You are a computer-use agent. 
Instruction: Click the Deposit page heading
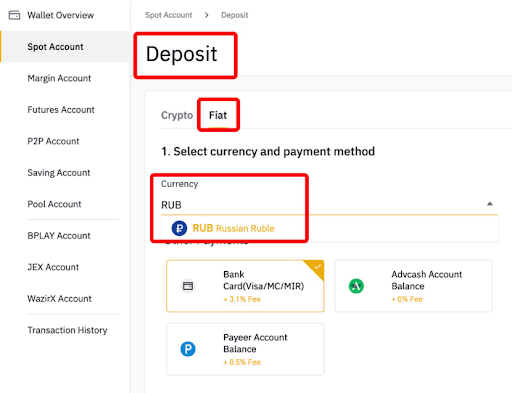coord(181,54)
